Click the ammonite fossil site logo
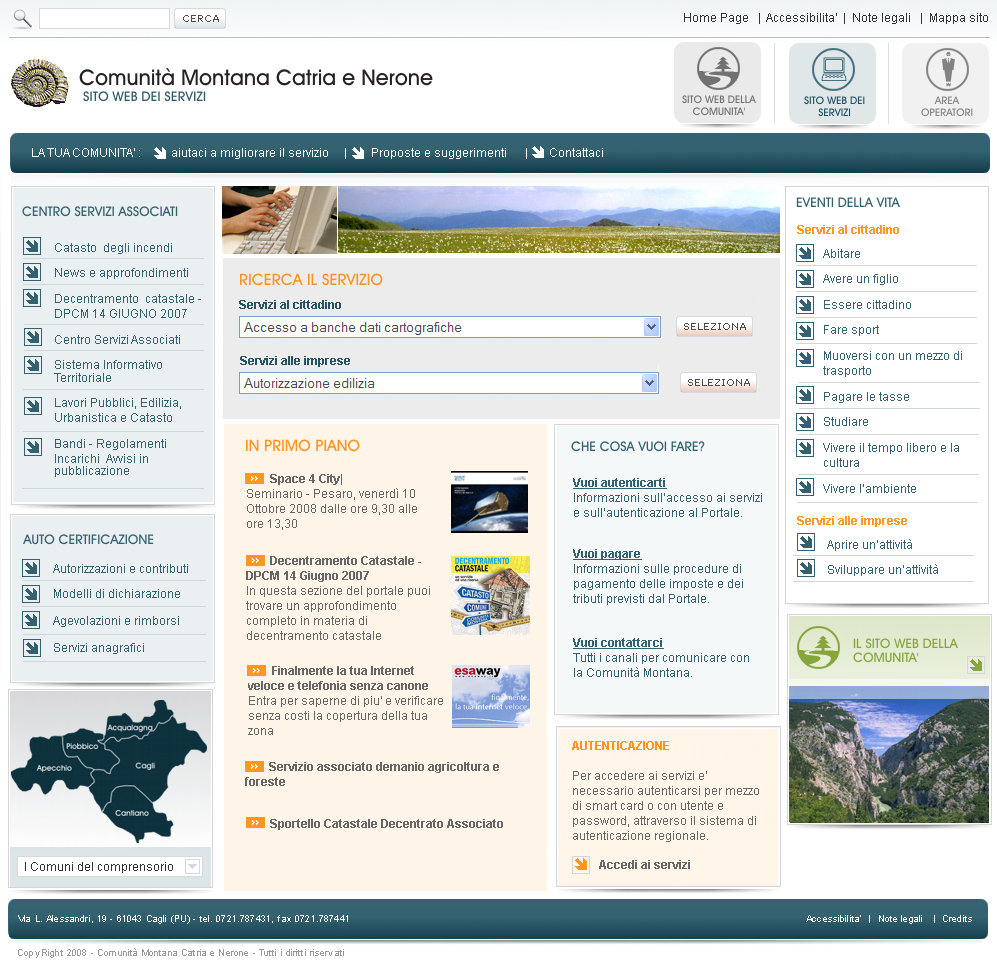Image resolution: width=997 pixels, height=968 pixels. coord(39,83)
